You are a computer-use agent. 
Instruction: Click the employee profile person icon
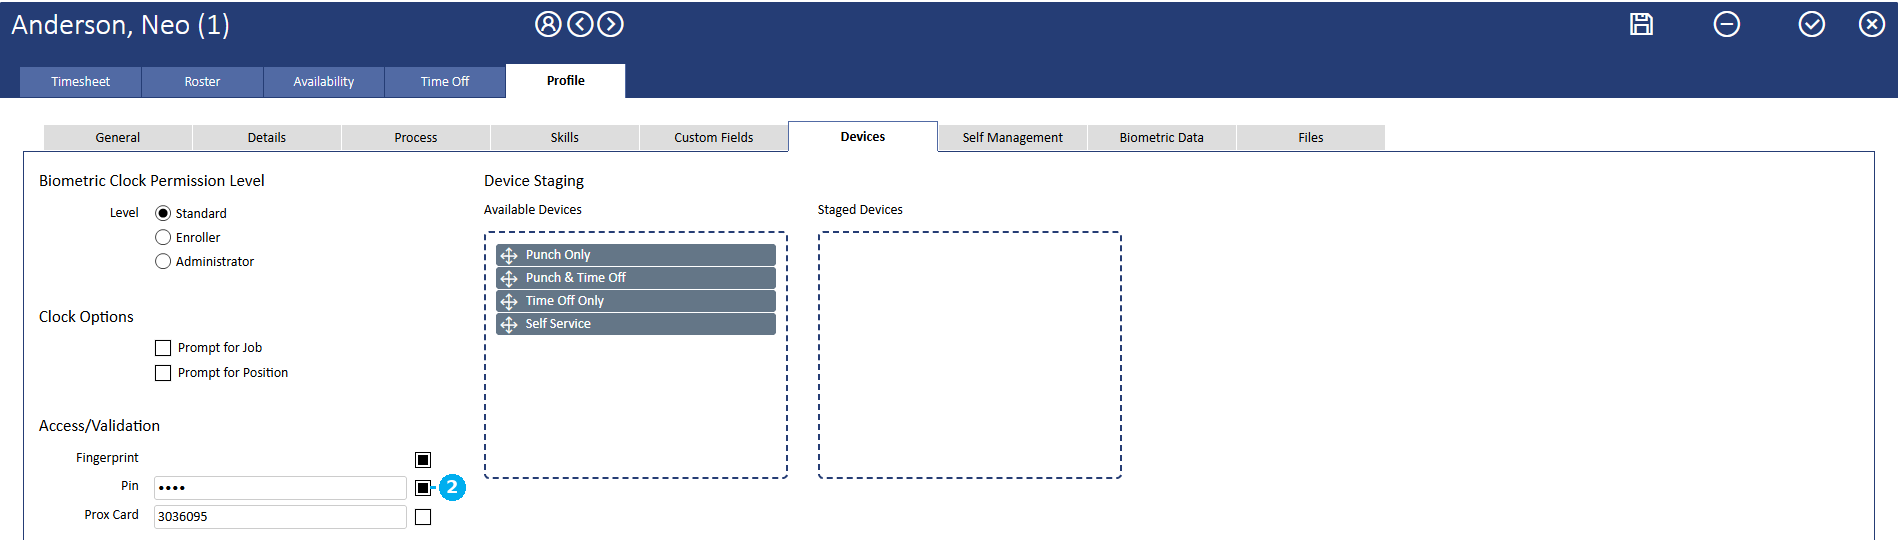pyautogui.click(x=548, y=24)
